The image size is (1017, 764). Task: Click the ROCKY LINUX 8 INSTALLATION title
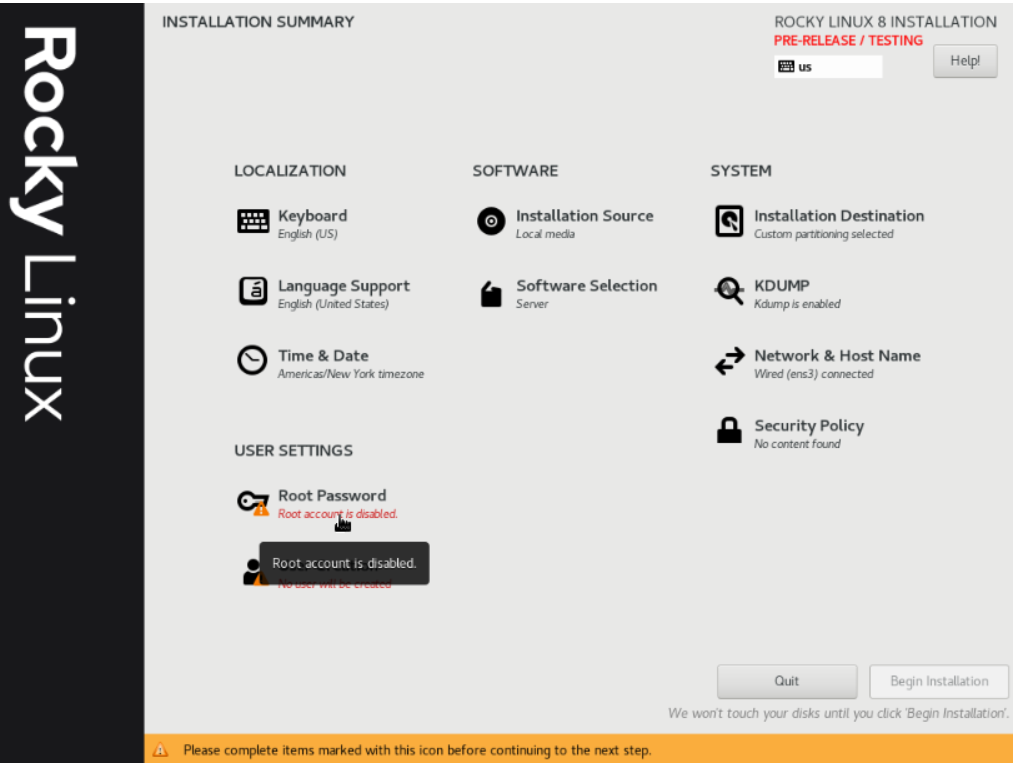[885, 22]
